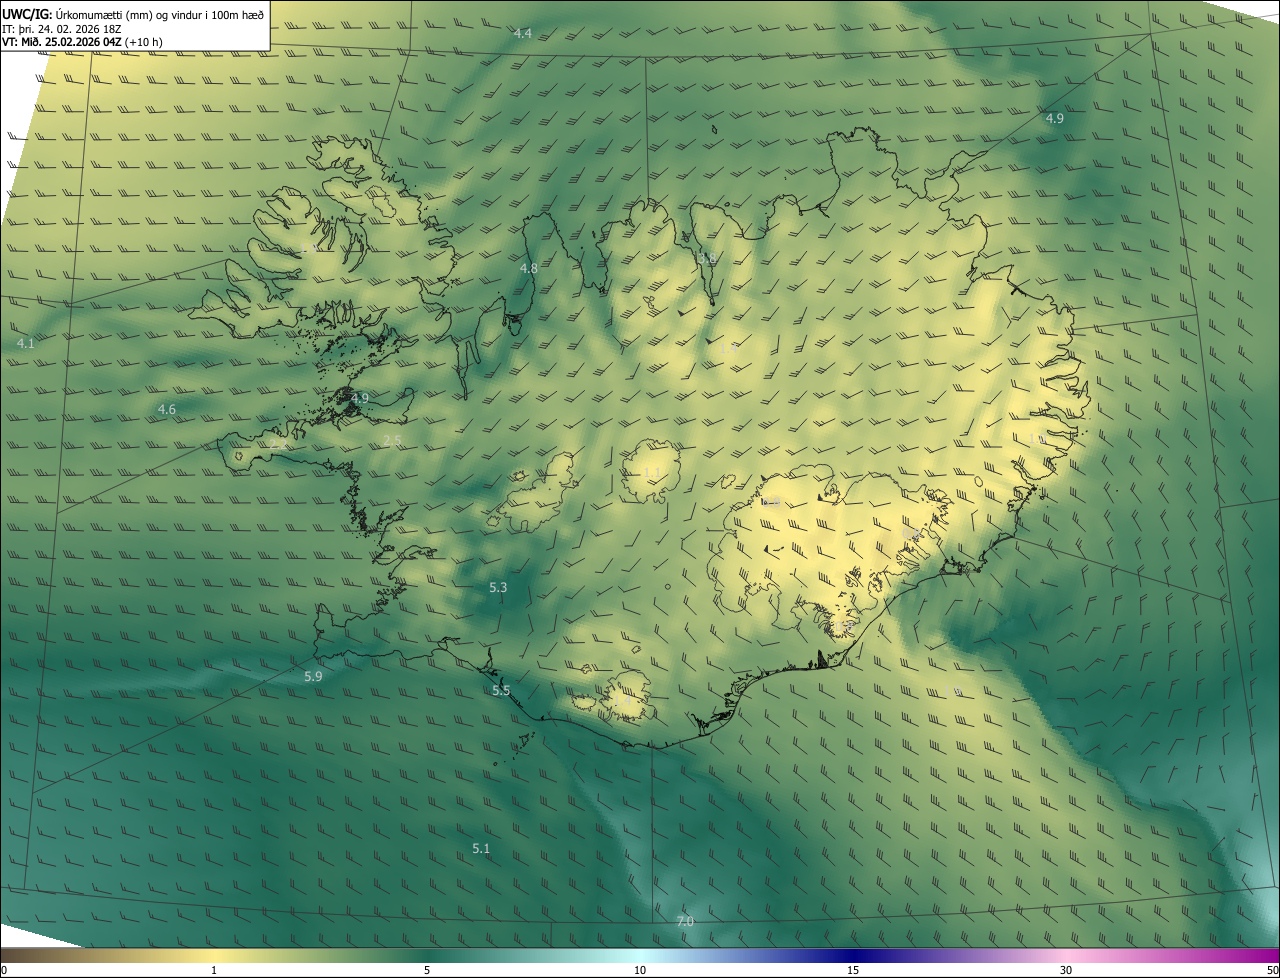
Task: Click the 4.4 value at the map's top edge
Action: coord(523,34)
